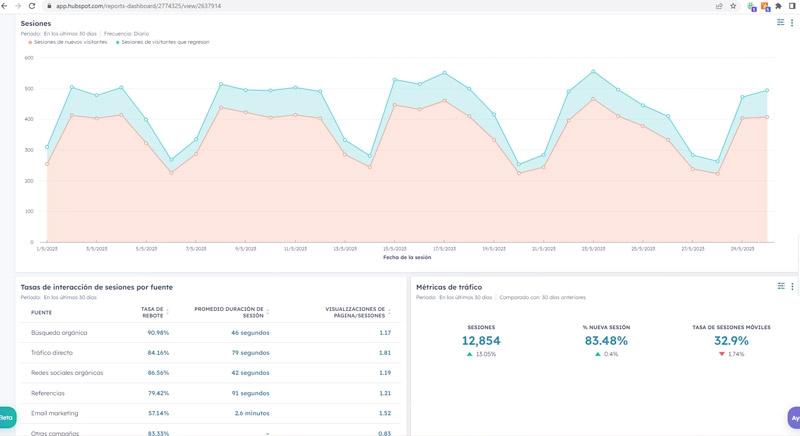Open the 'Tasas de interacción de sesiones por fuente' report

[x=96, y=287]
